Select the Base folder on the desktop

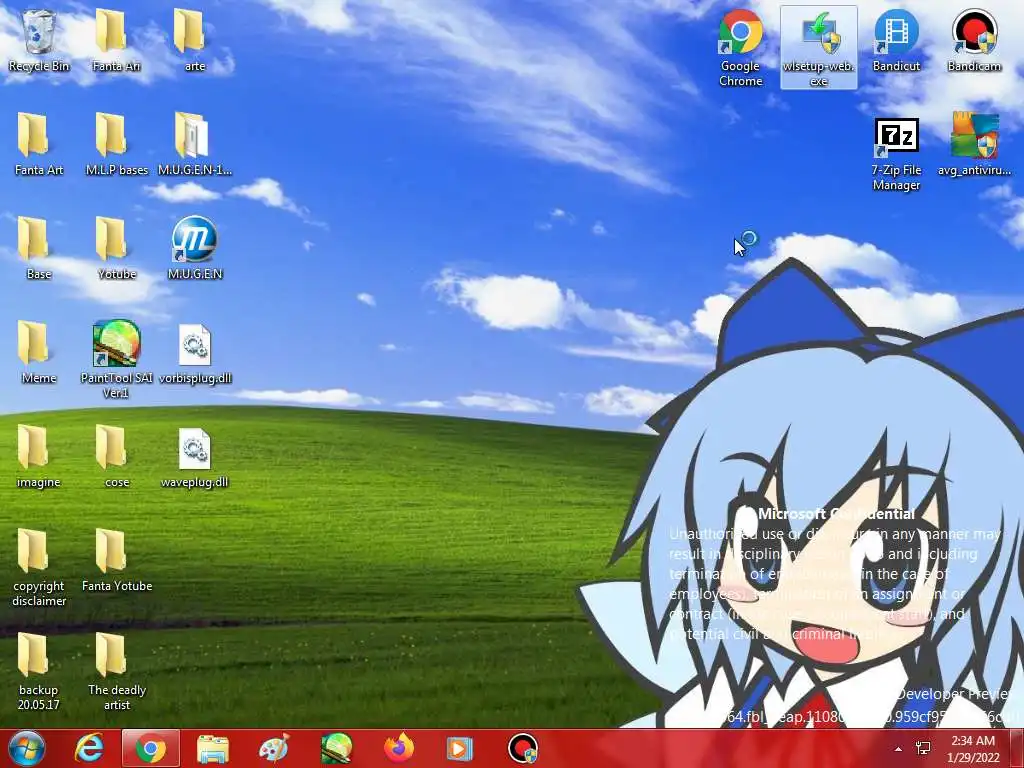[39, 248]
